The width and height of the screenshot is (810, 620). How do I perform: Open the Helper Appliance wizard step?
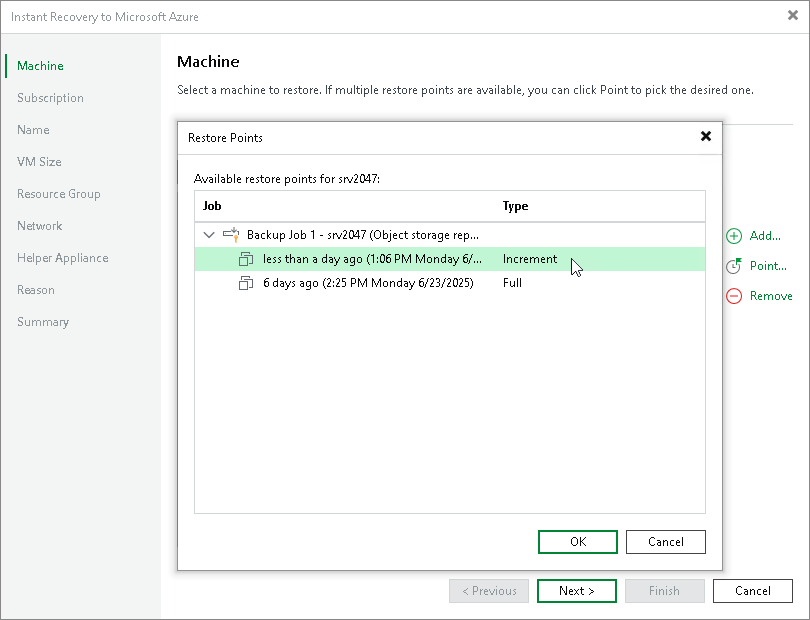63,258
